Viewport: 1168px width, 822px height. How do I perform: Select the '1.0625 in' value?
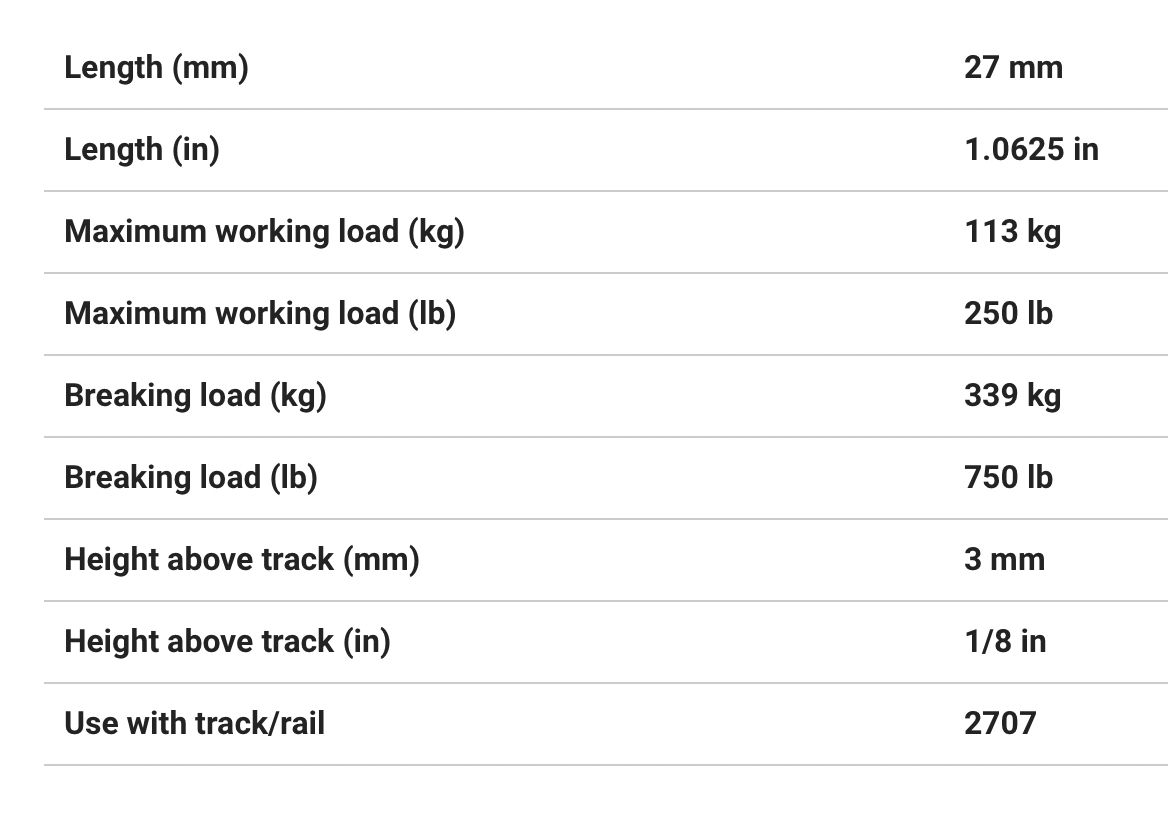pos(1031,150)
